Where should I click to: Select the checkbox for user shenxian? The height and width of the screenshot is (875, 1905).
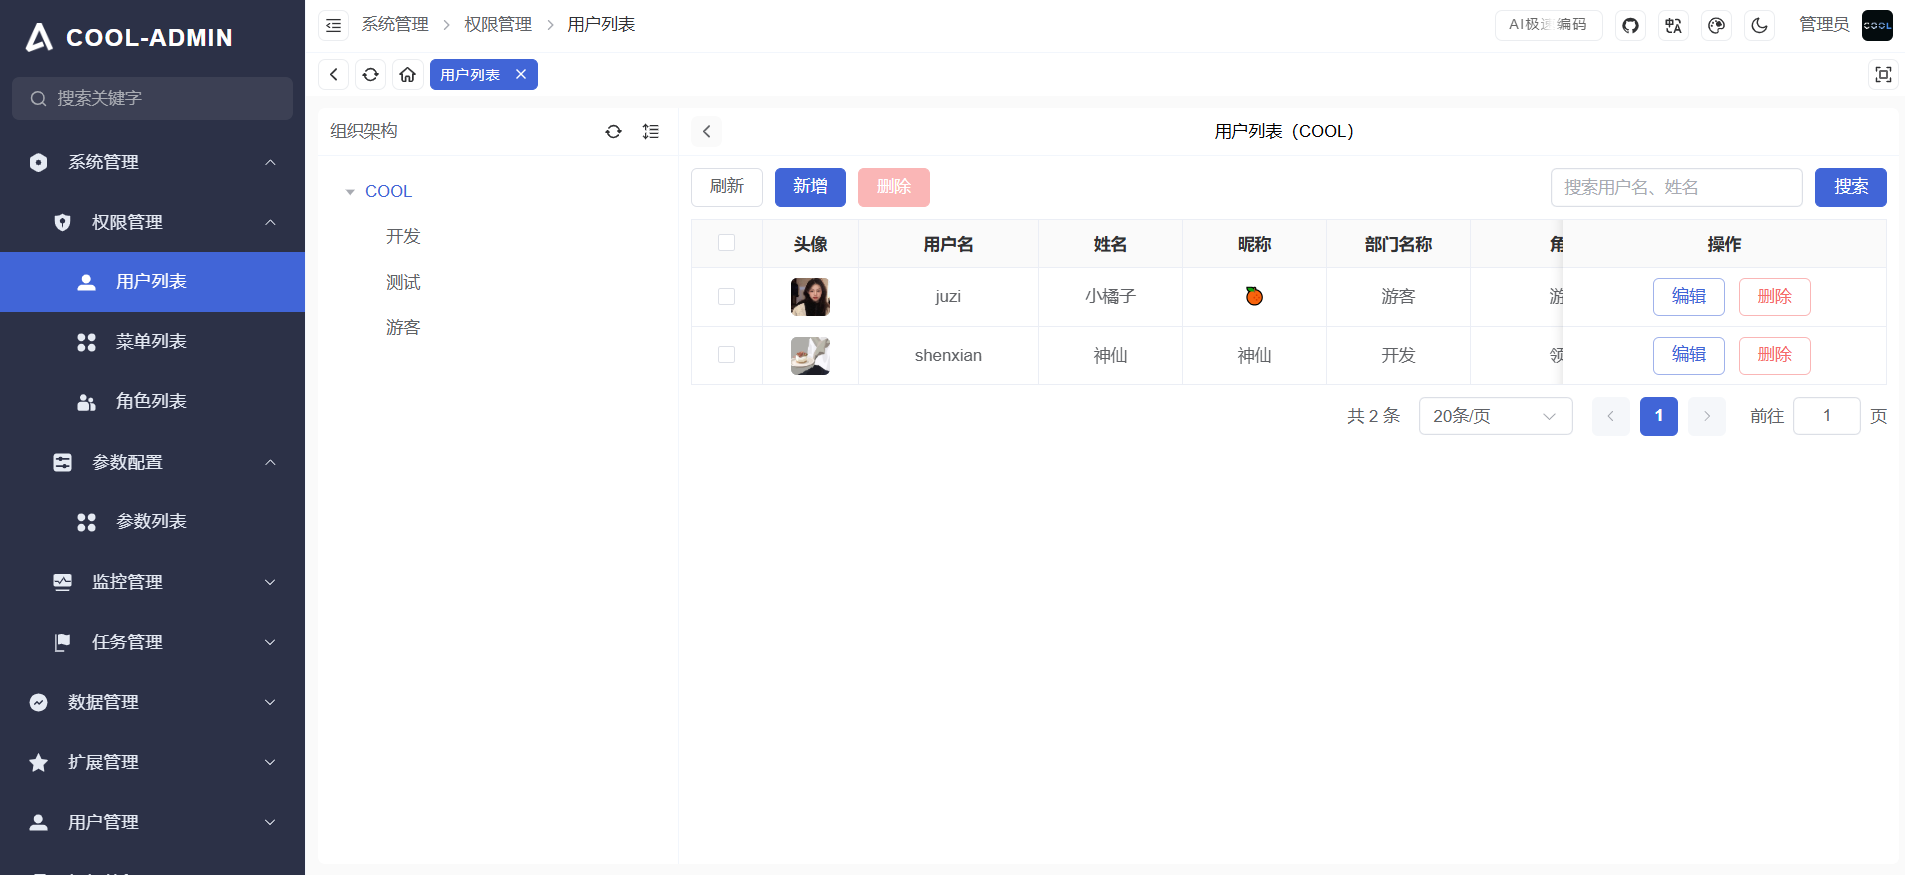pyautogui.click(x=726, y=355)
